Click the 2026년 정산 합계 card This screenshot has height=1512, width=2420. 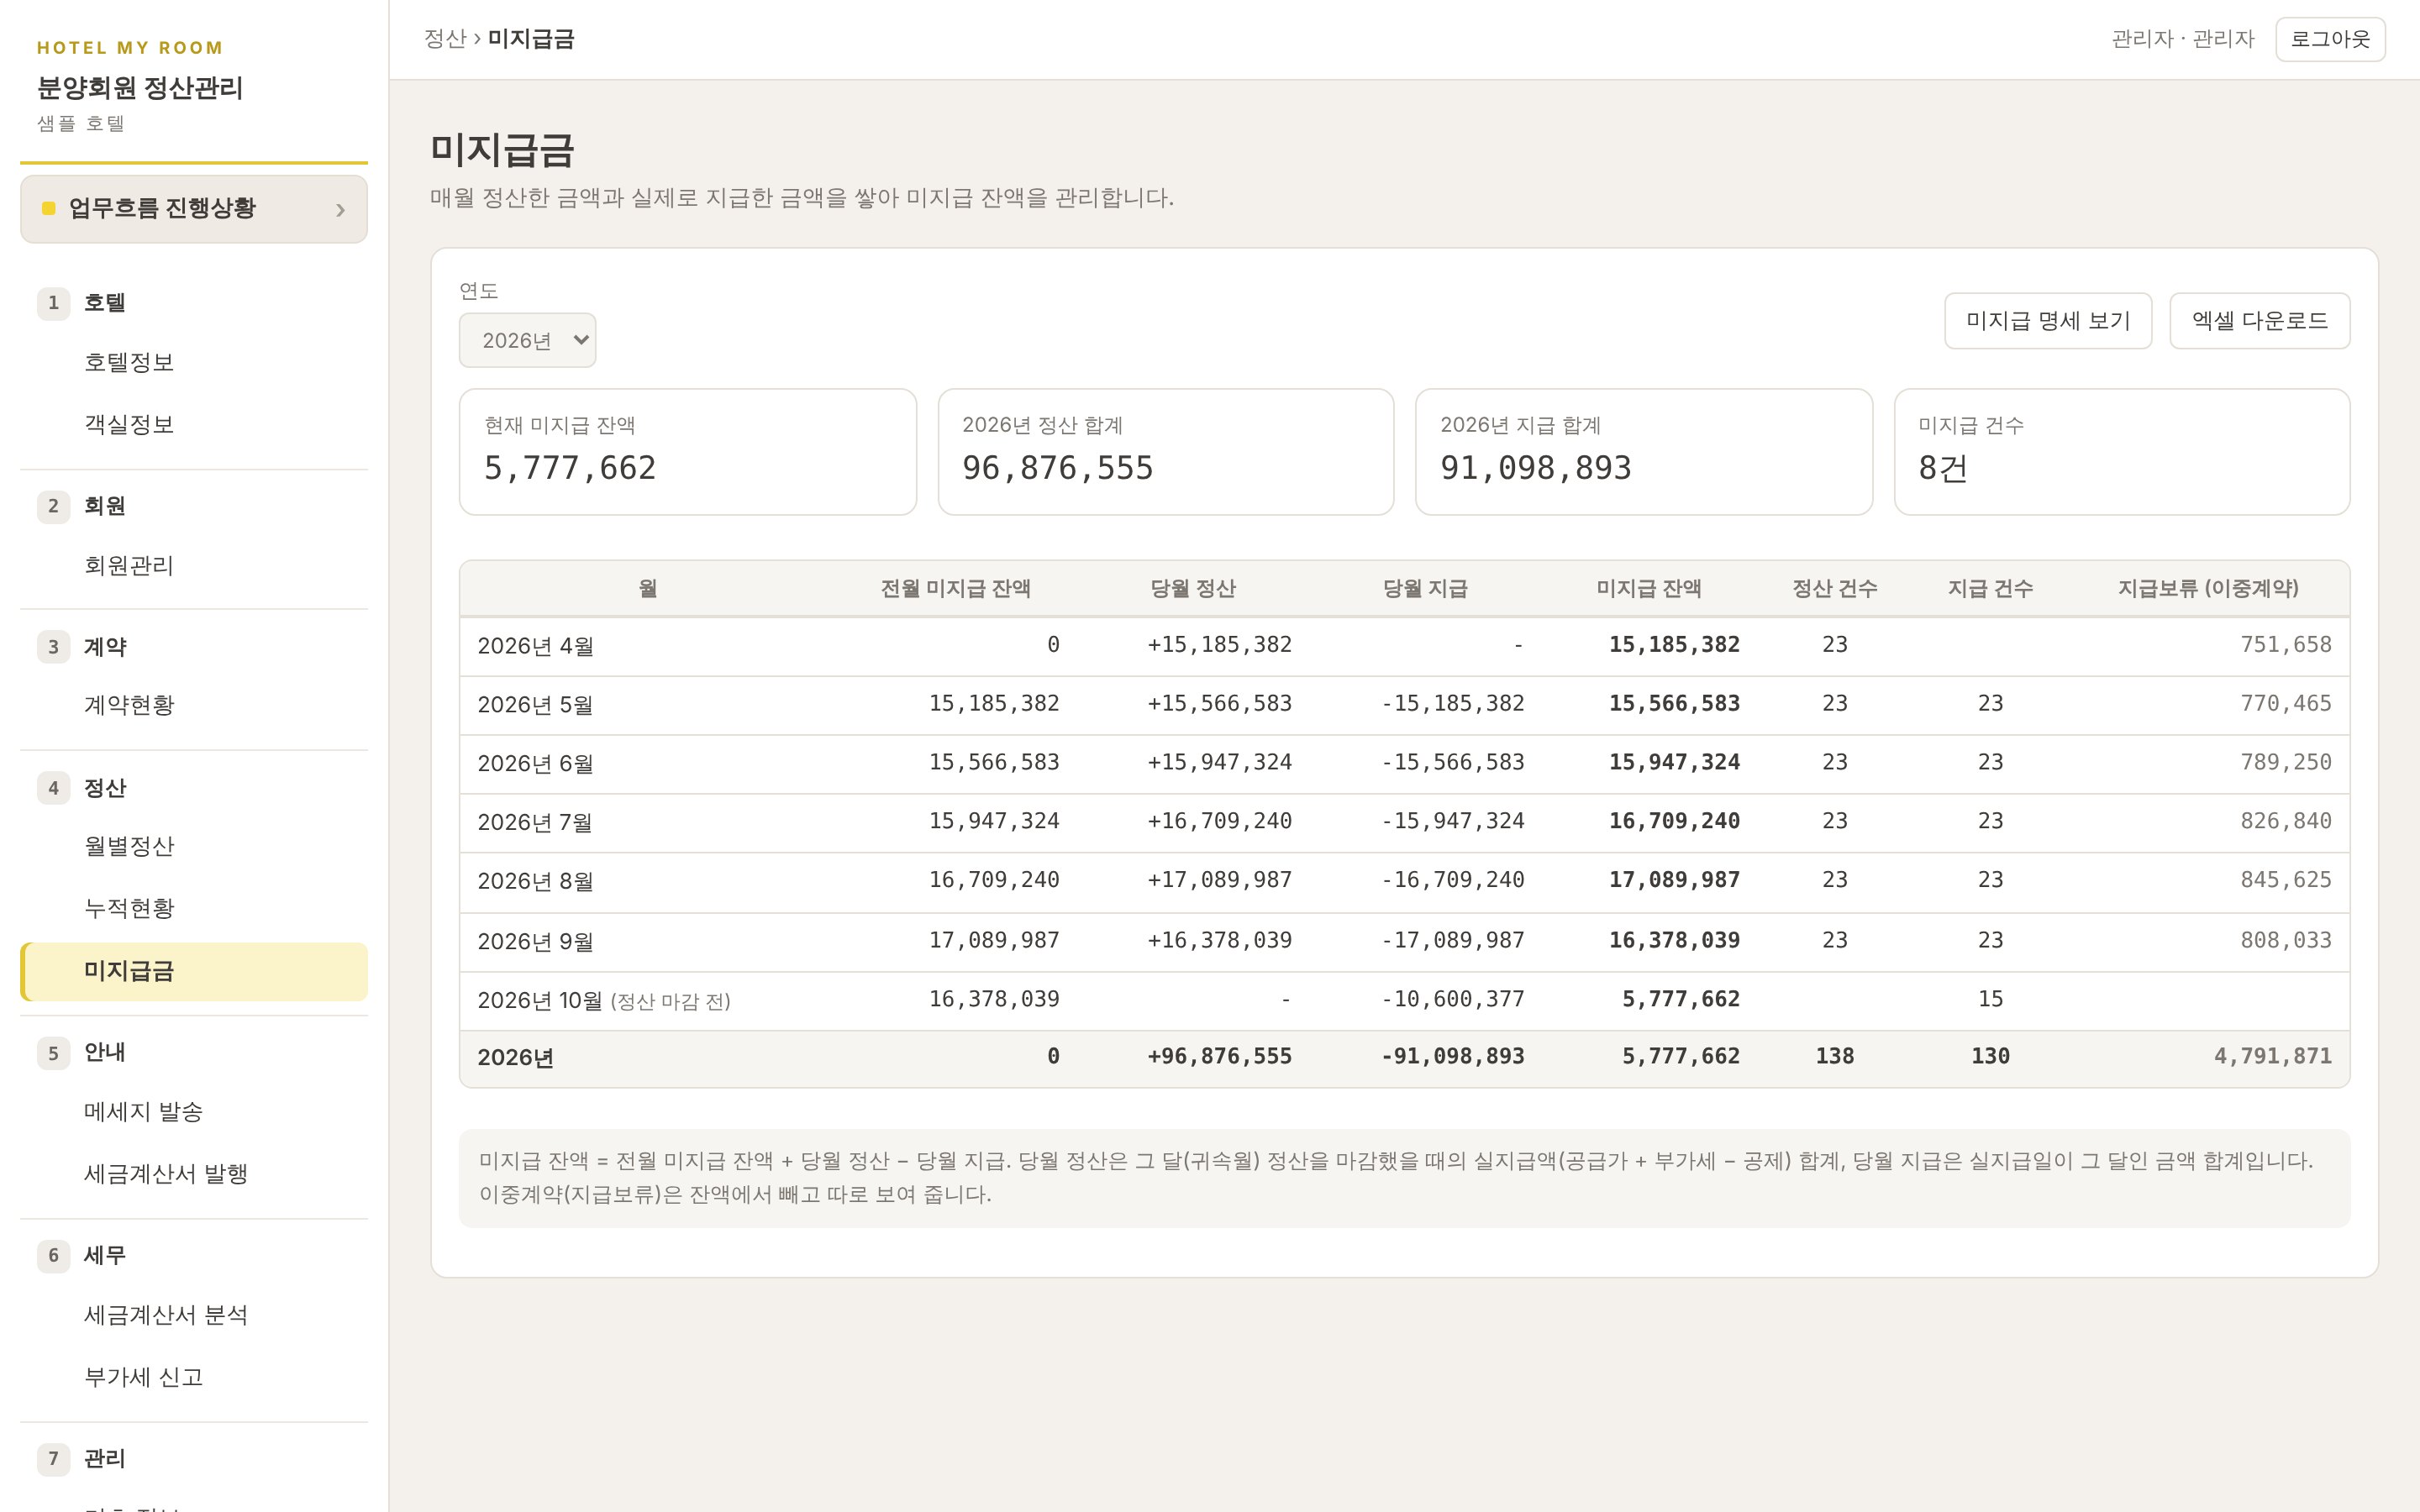(x=1165, y=452)
